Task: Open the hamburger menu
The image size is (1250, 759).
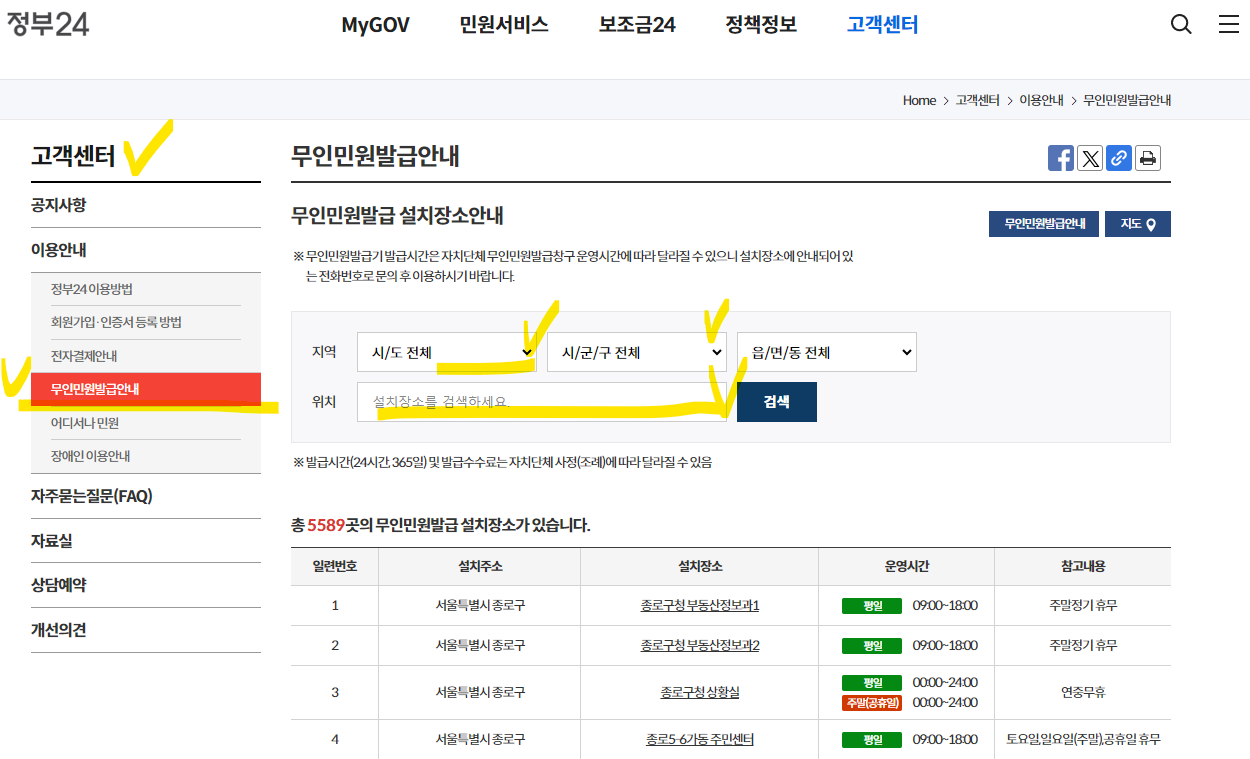Action: [x=1229, y=24]
